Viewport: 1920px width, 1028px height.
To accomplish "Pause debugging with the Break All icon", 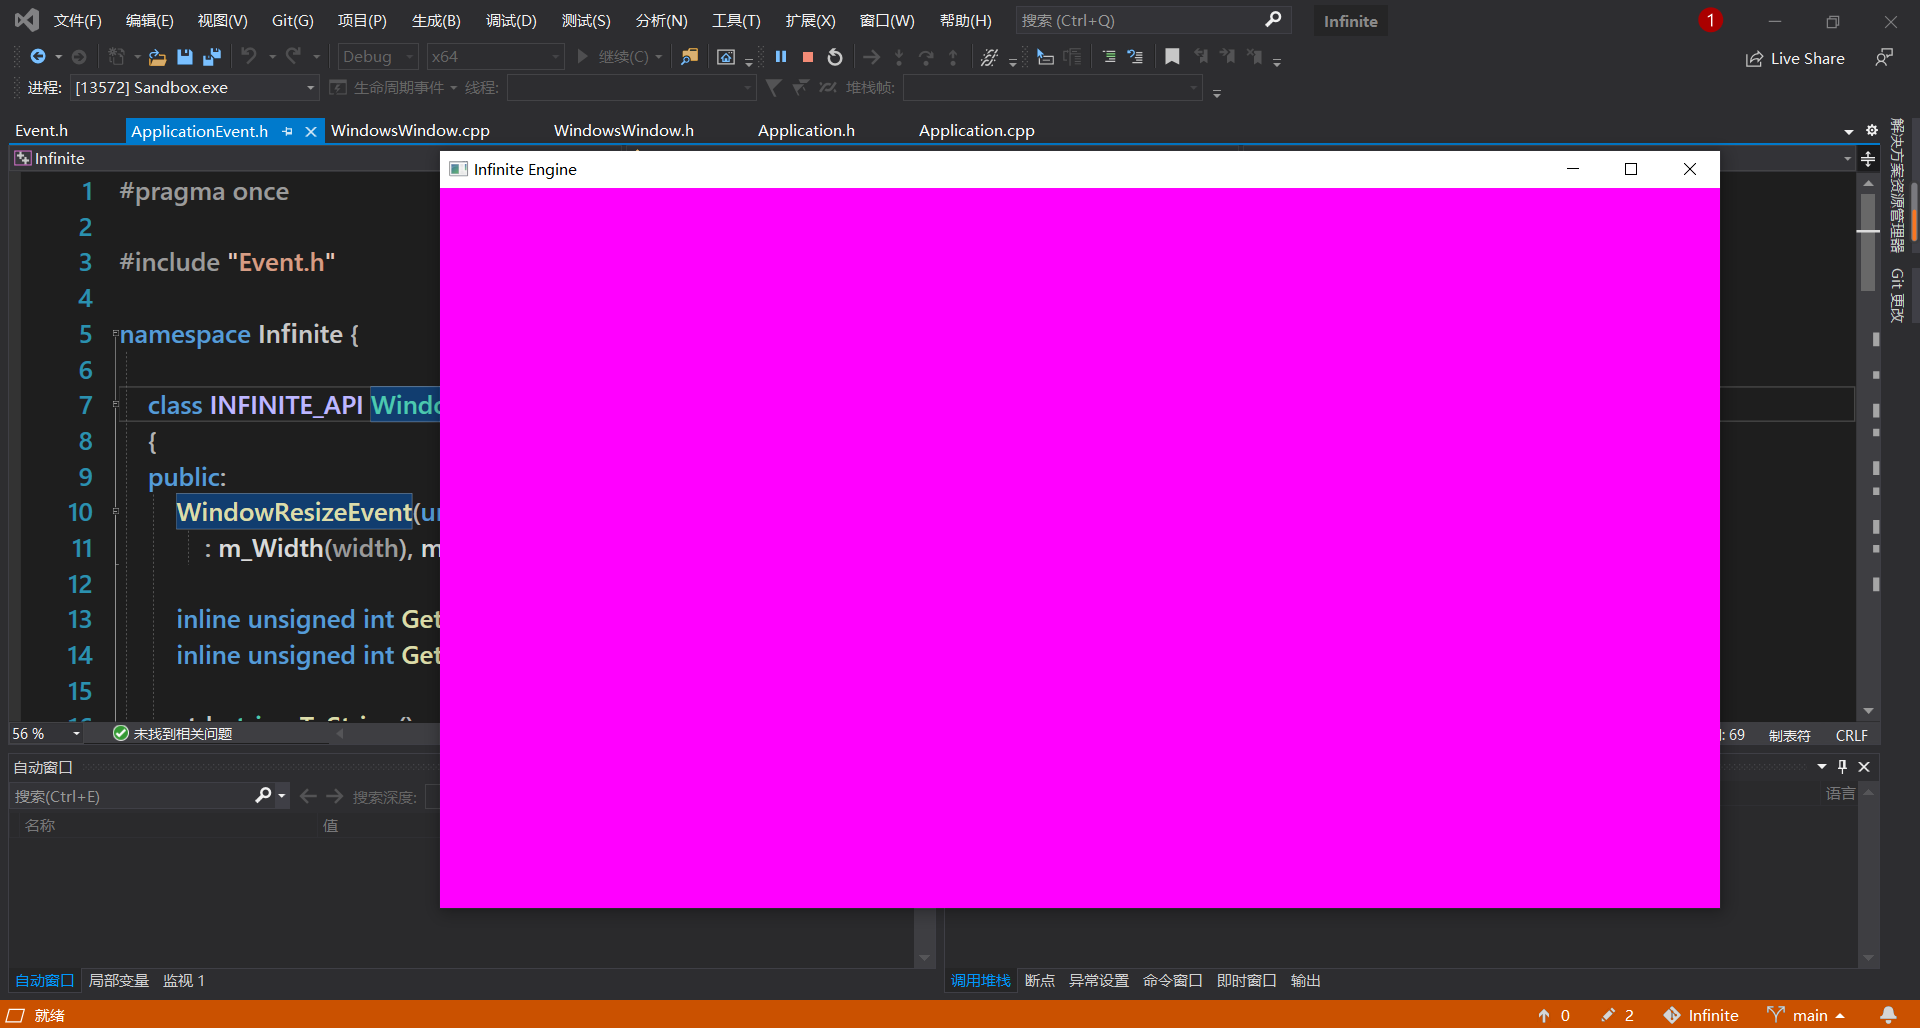I will (x=781, y=57).
